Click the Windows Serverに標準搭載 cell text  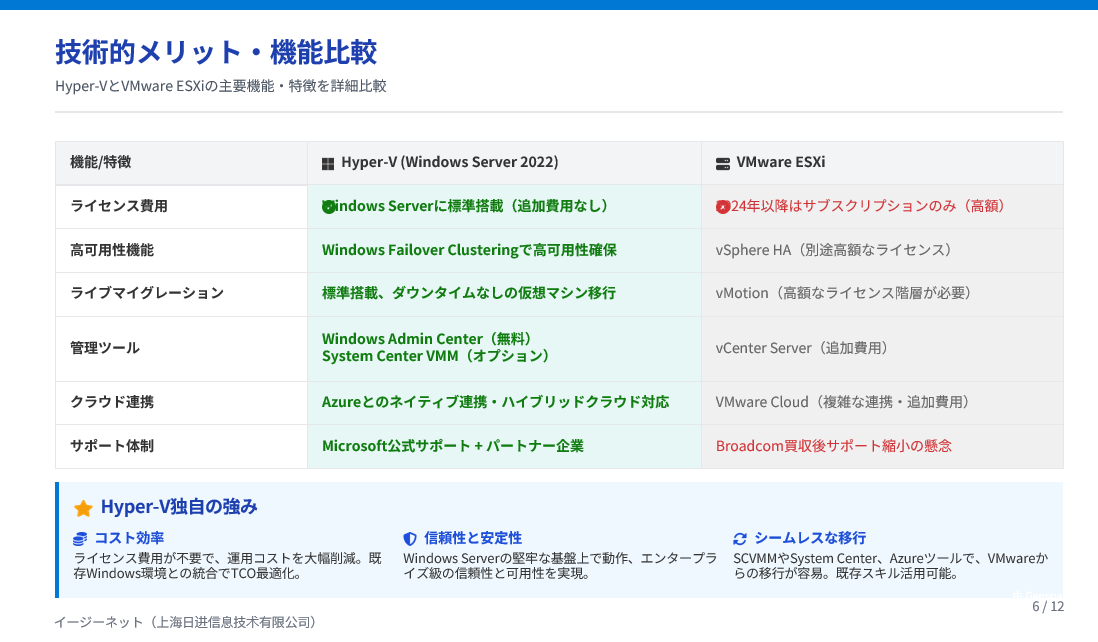pyautogui.click(x=465, y=207)
